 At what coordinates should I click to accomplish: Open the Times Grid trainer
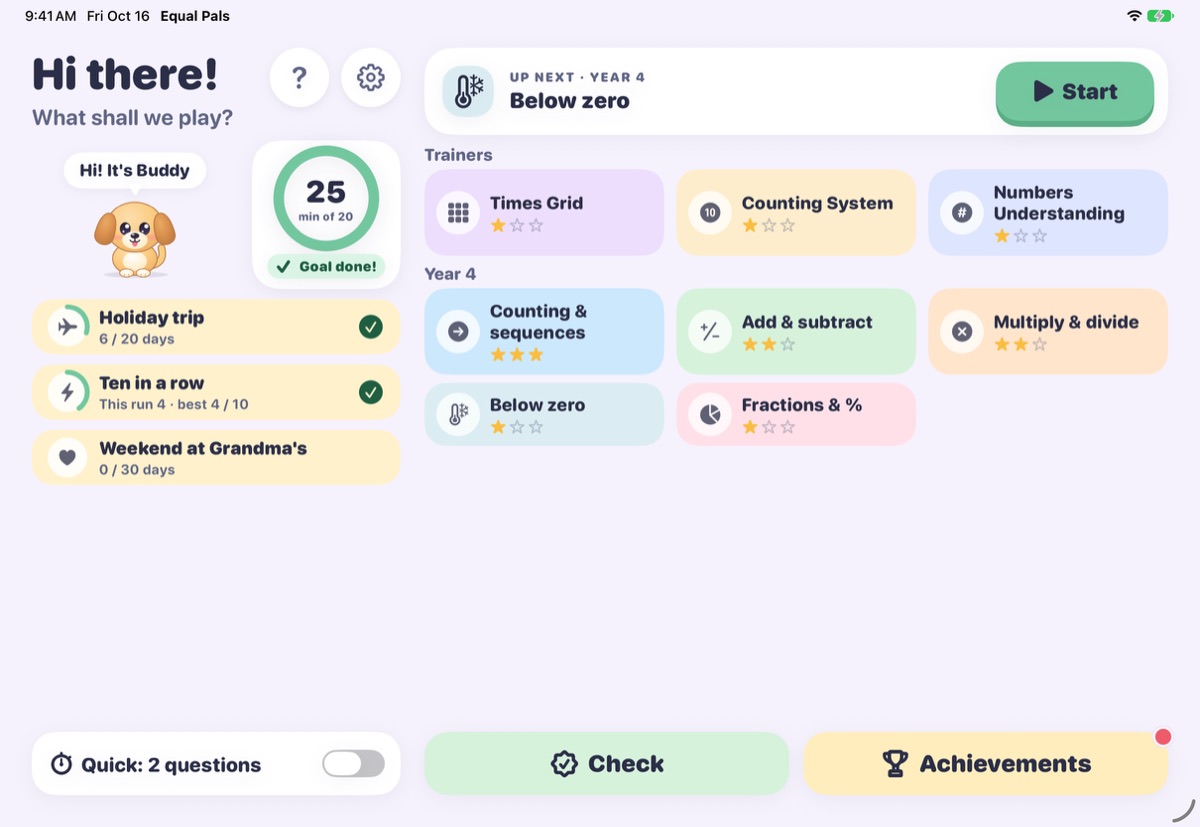(x=544, y=213)
